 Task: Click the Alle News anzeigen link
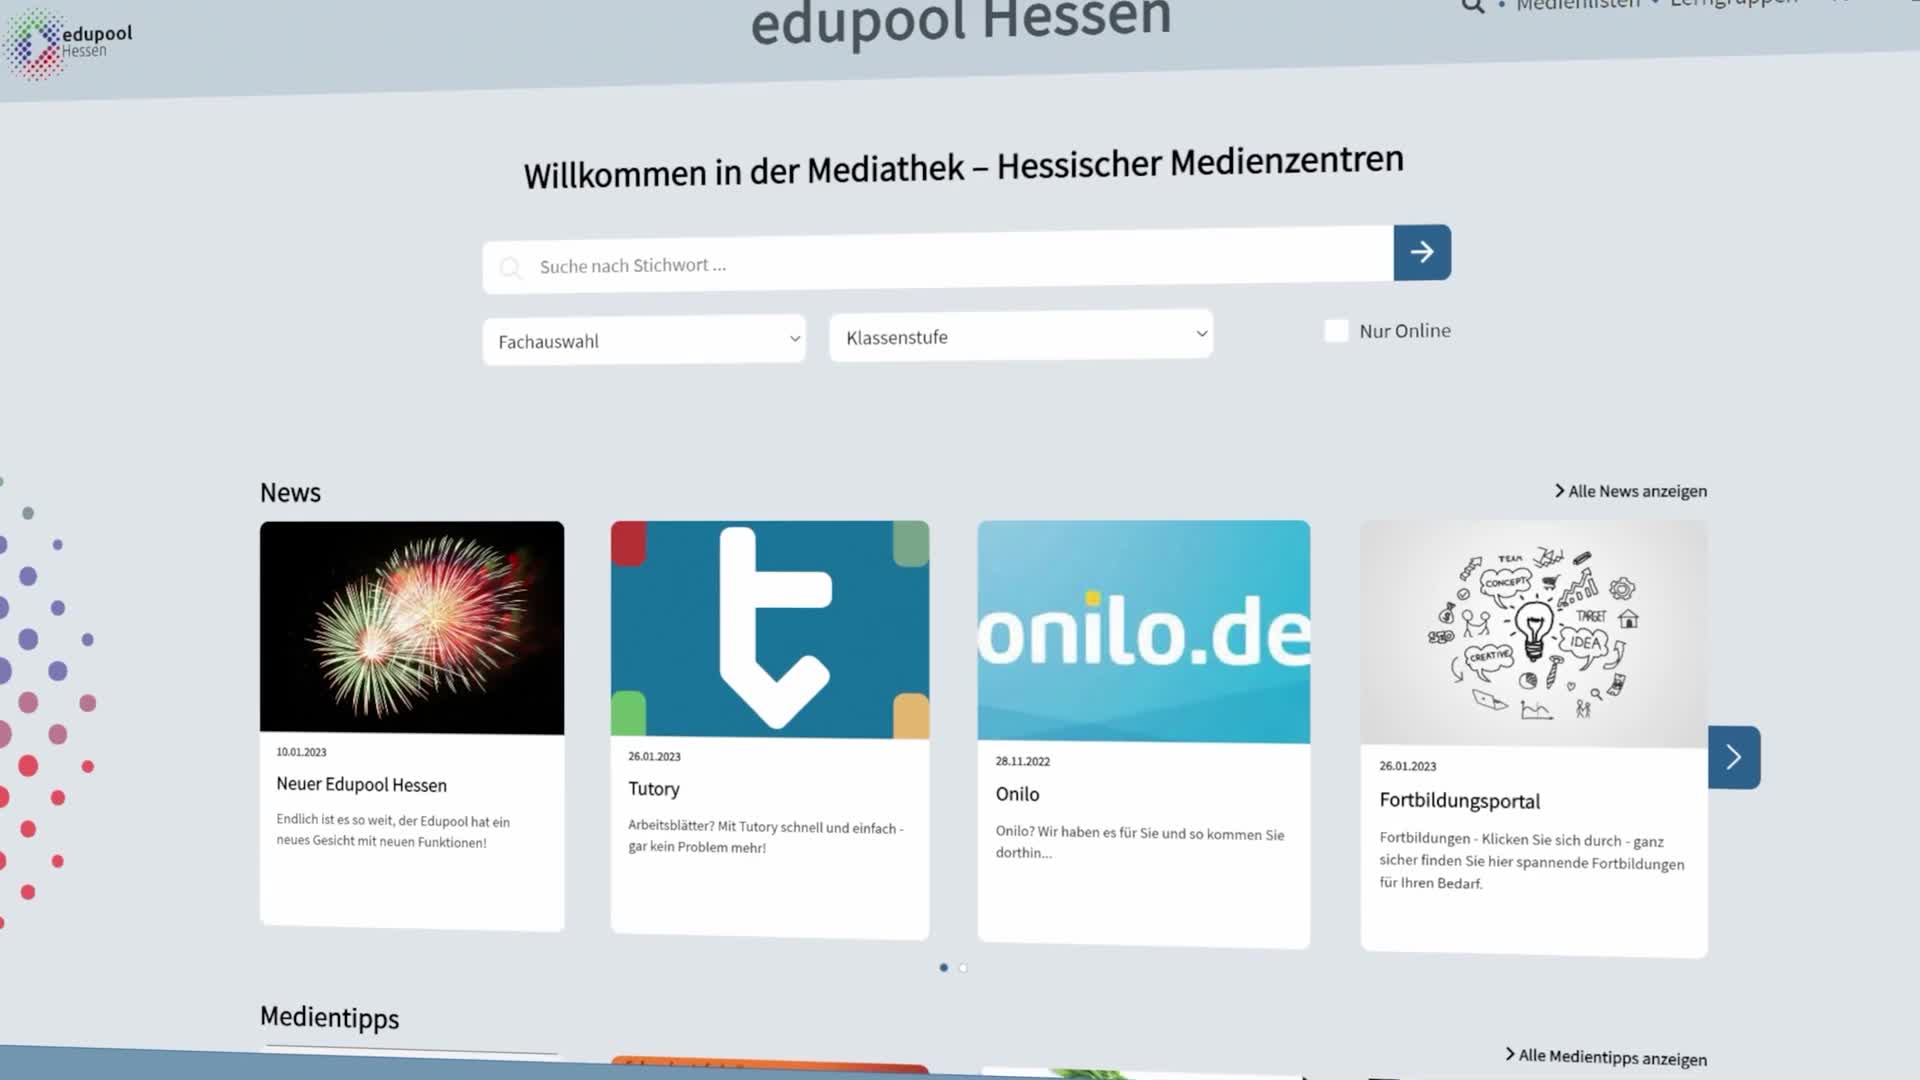(1637, 490)
